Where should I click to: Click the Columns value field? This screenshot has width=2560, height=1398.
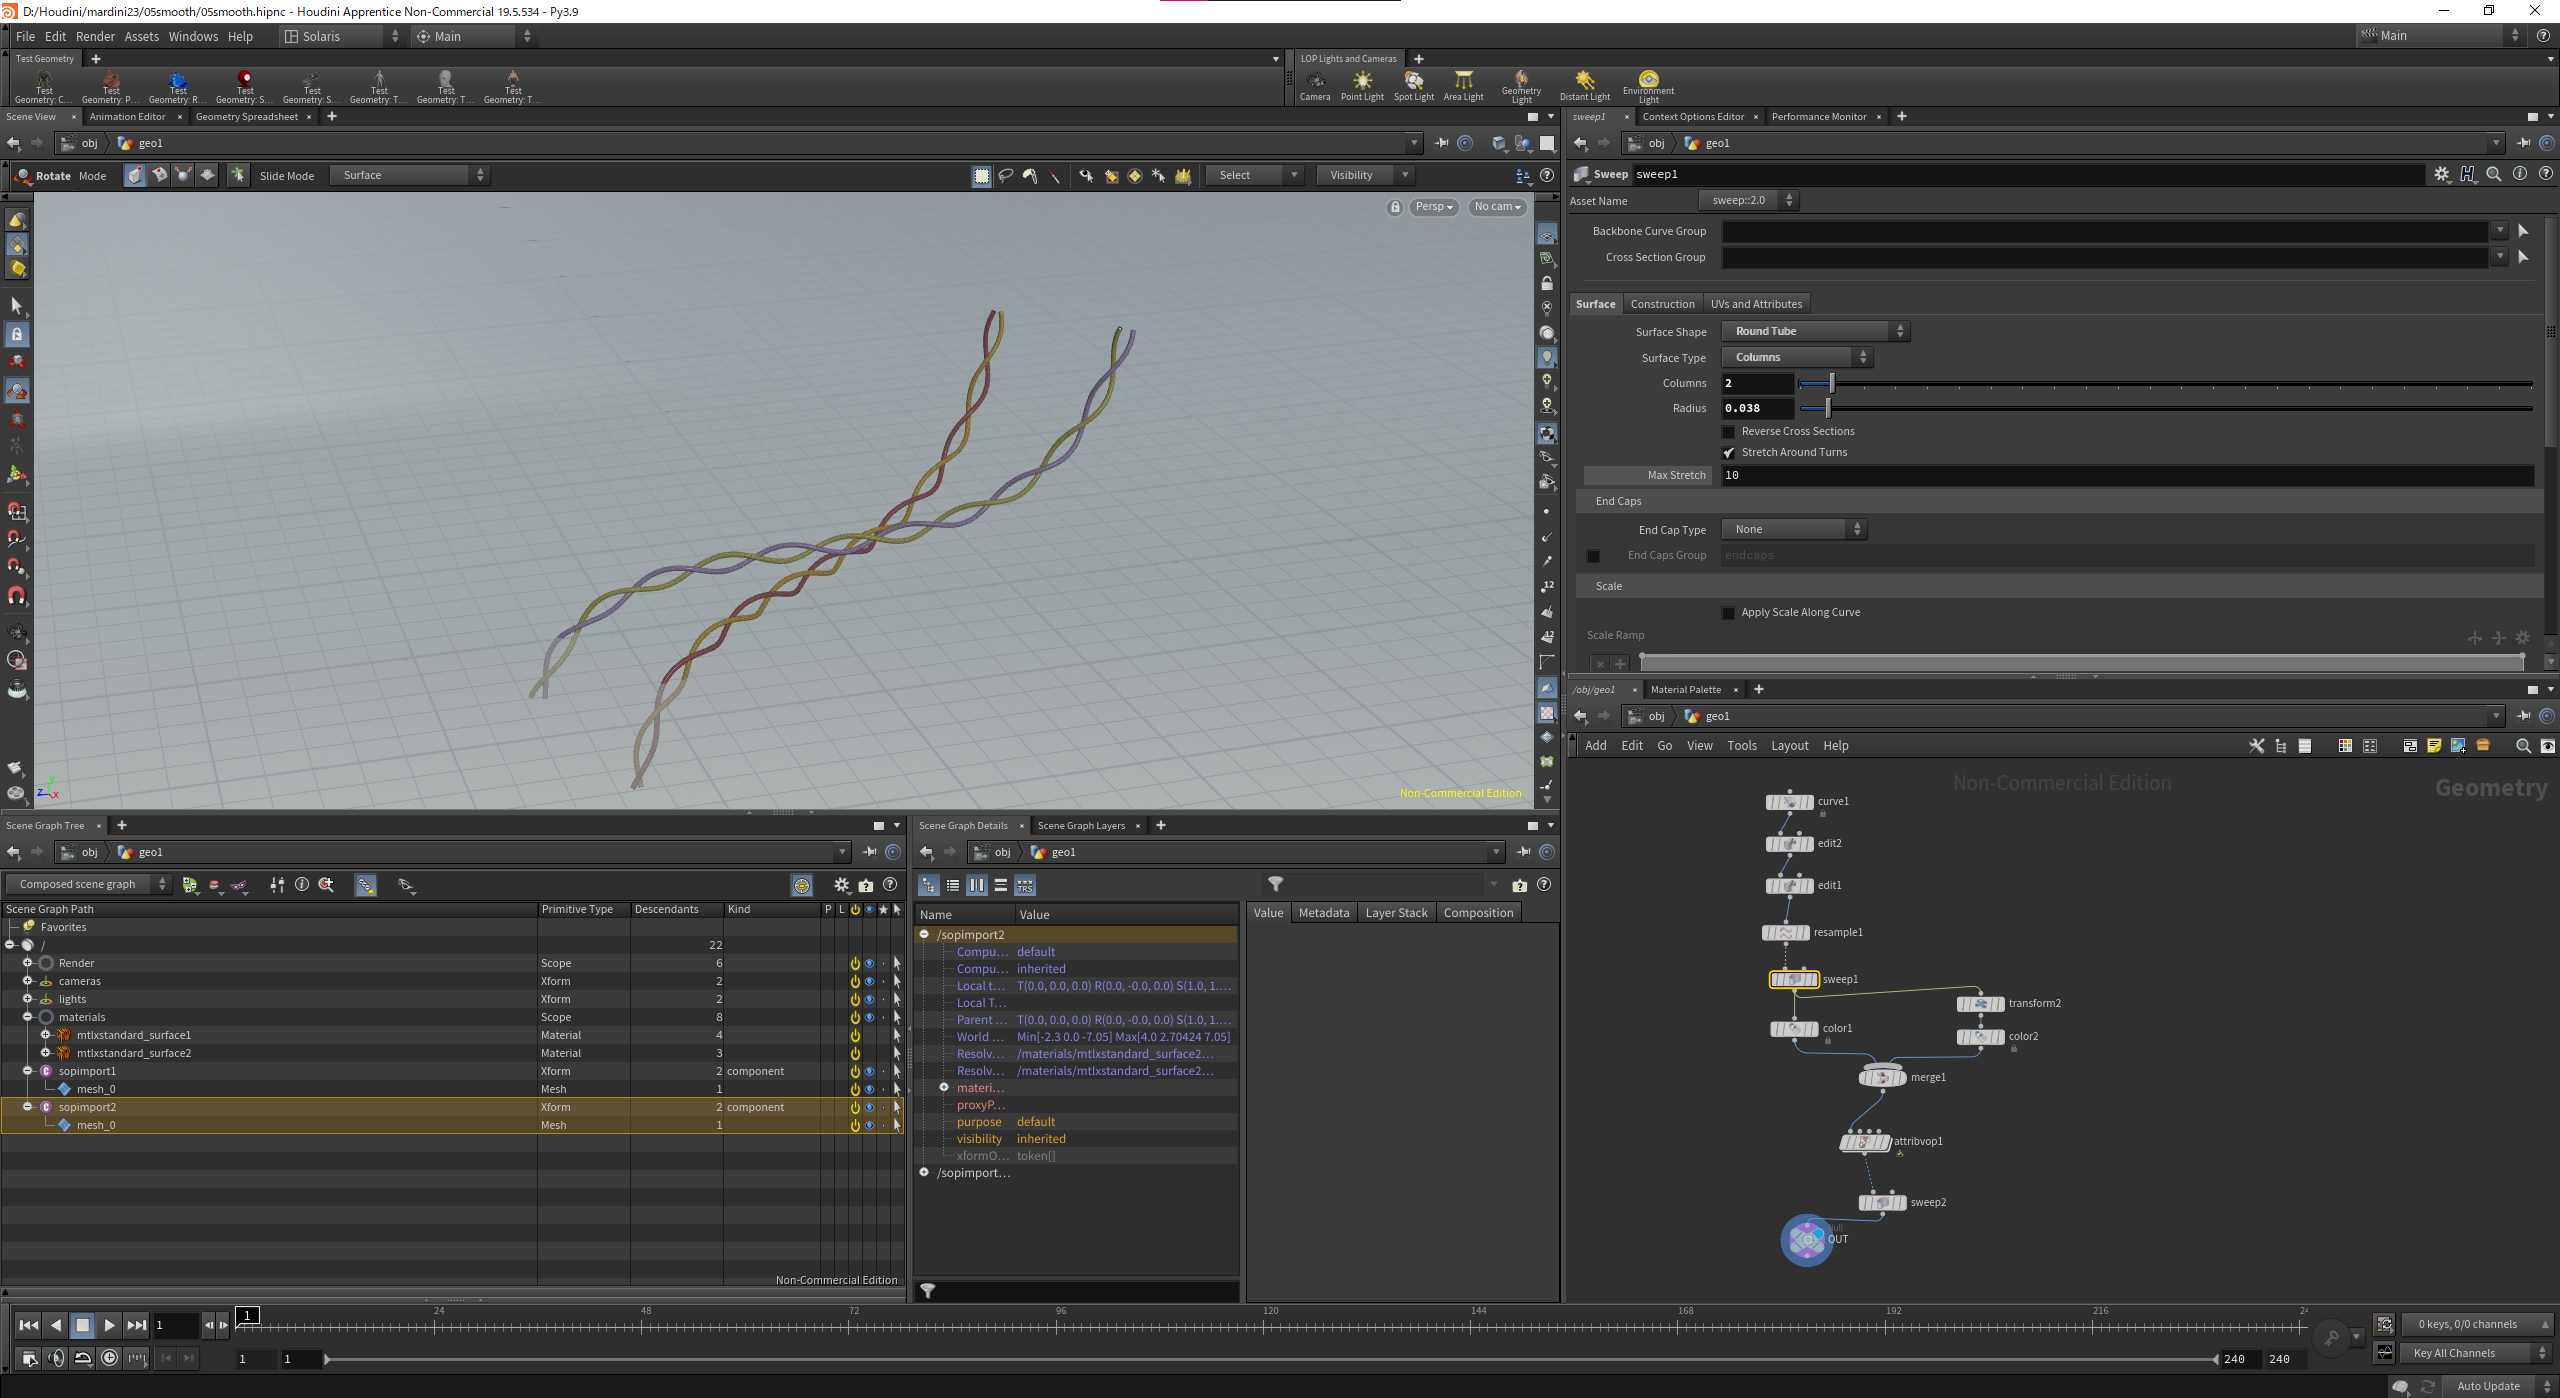tap(1757, 384)
